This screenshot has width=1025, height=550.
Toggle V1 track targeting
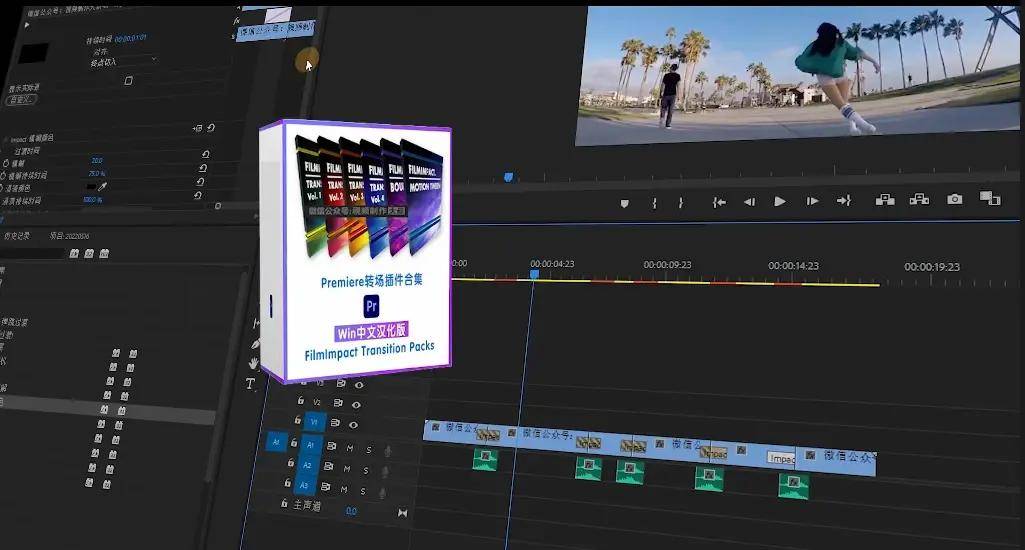(314, 422)
